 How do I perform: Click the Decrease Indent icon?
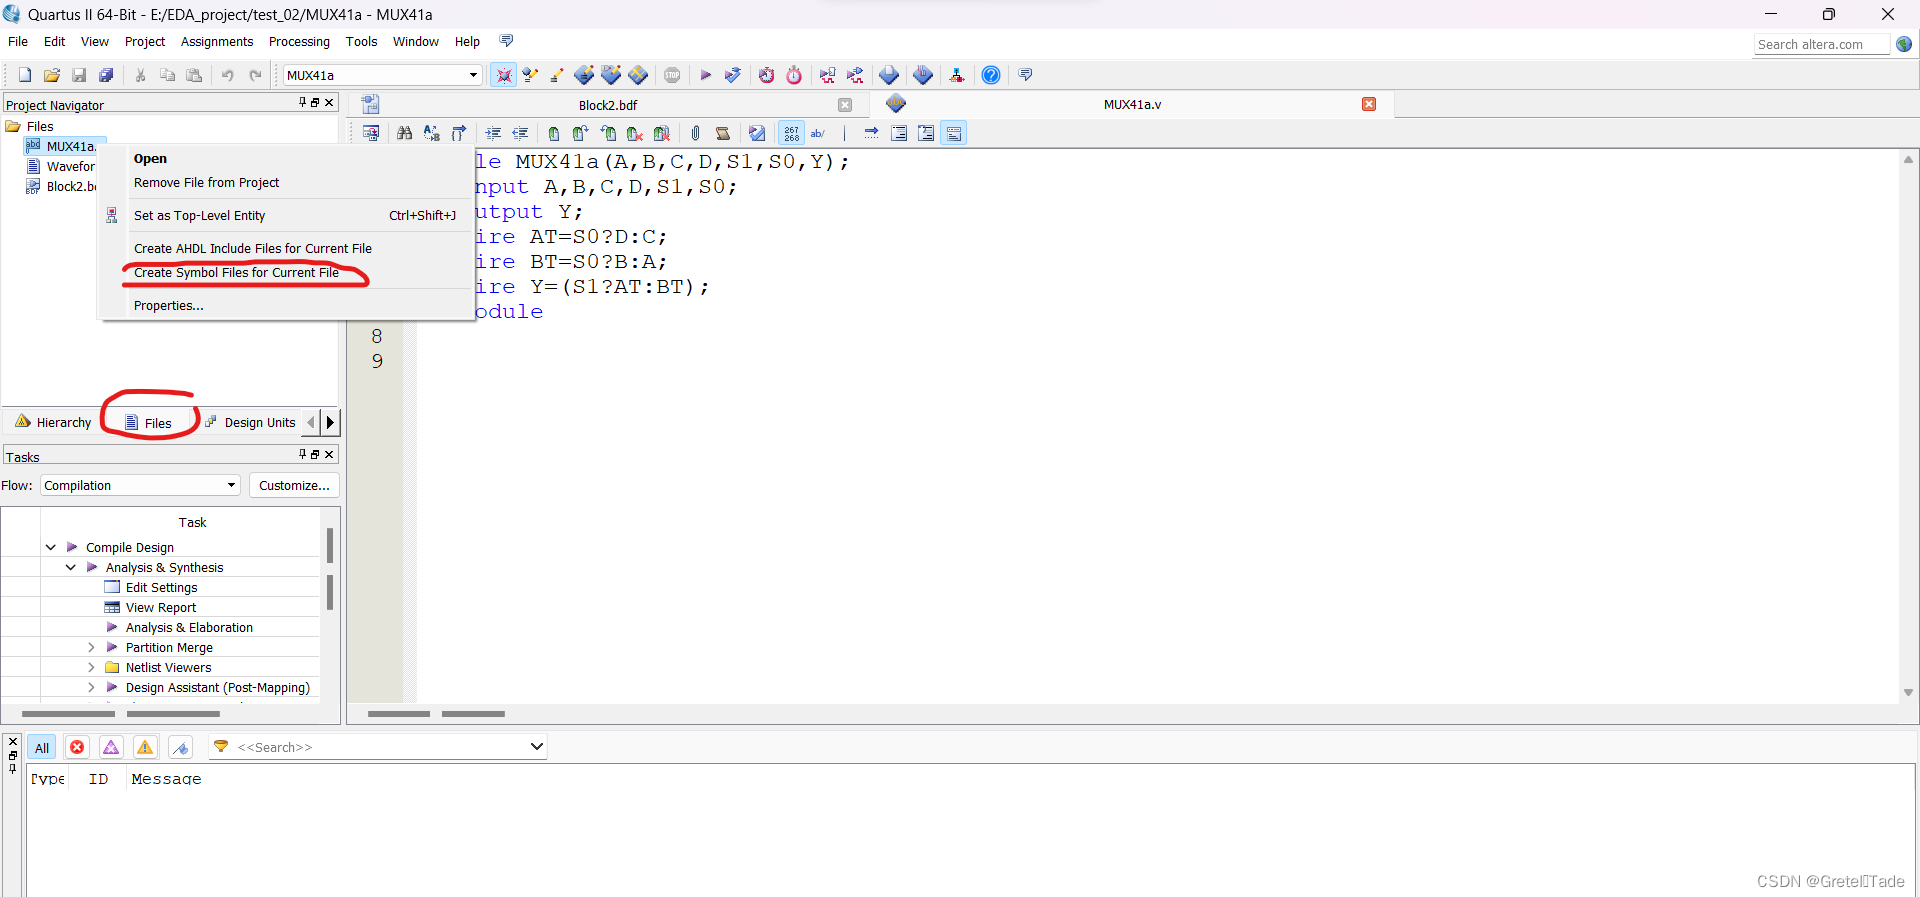pyautogui.click(x=520, y=133)
